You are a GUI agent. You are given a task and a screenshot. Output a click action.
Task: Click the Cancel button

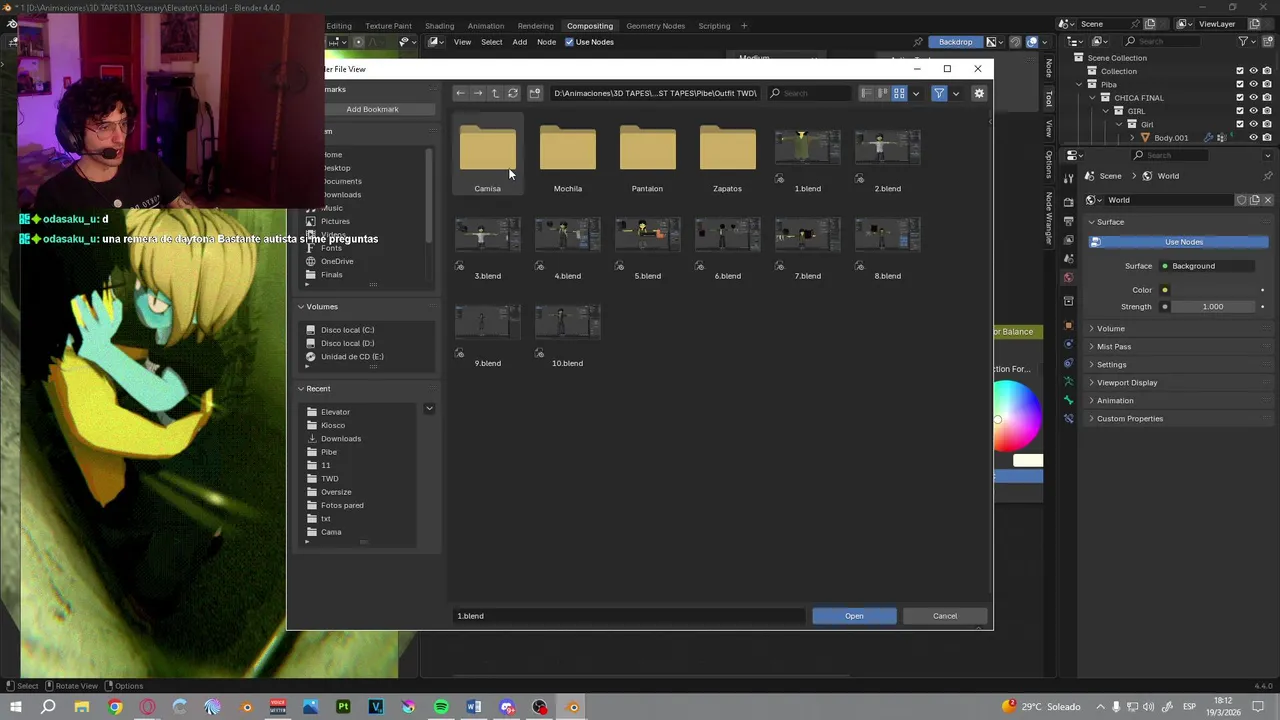[945, 616]
